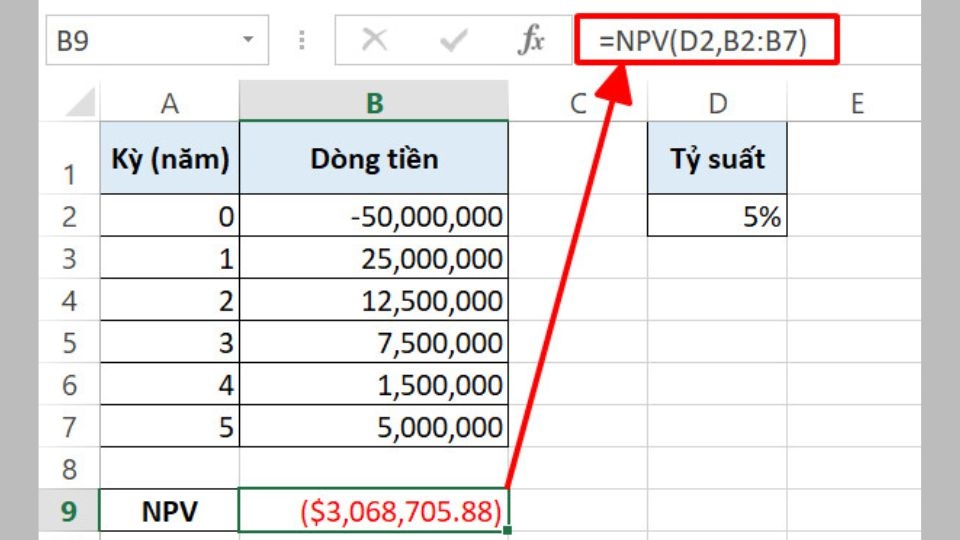Screen dimensions: 960x540
Task: Click the Insert Function fx icon
Action: [531, 40]
